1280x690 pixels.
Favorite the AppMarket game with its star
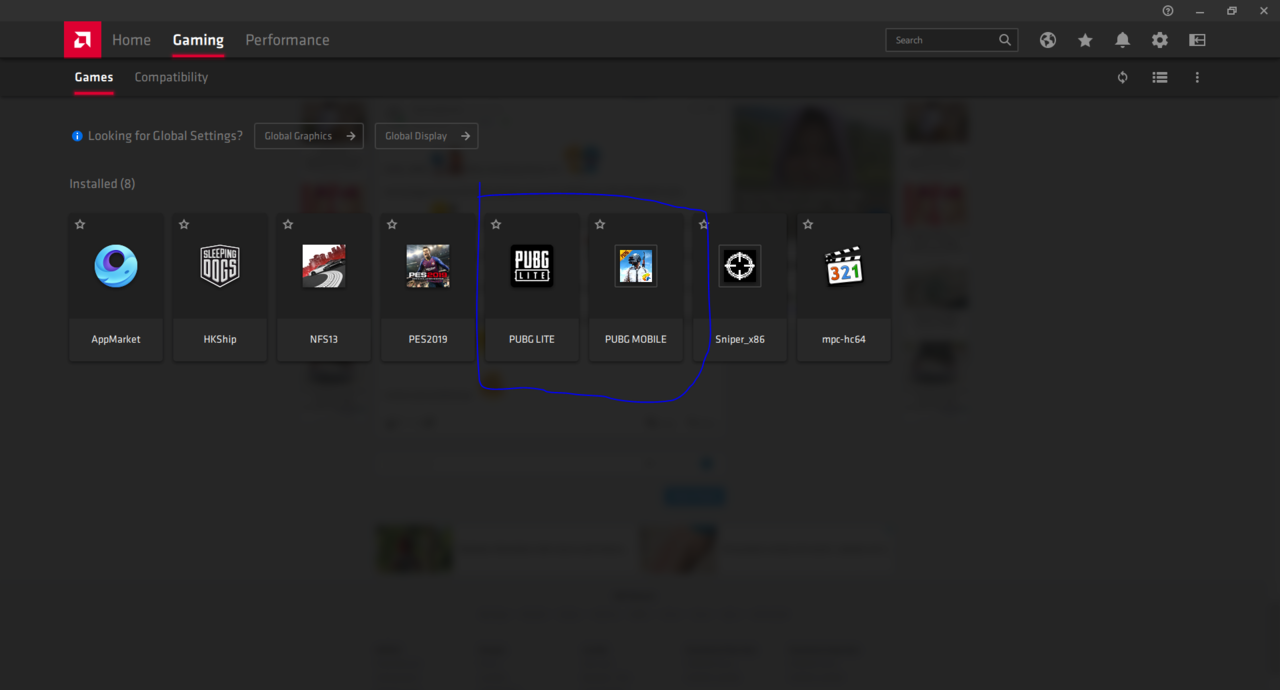click(80, 225)
